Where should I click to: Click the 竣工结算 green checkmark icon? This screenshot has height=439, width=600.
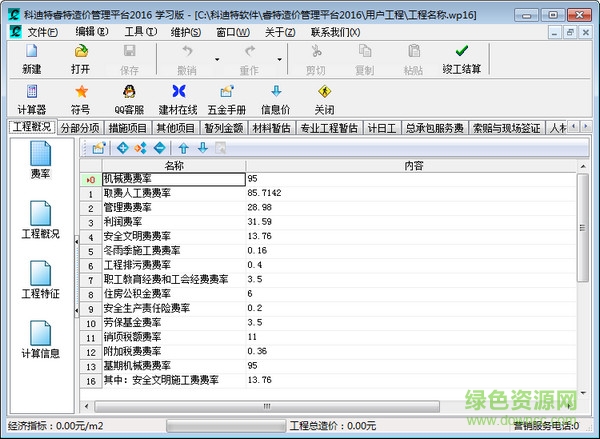click(461, 51)
